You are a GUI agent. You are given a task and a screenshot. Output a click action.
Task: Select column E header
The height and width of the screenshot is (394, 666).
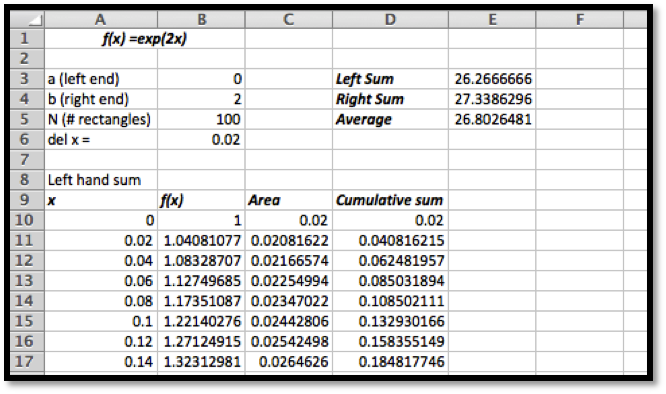[492, 20]
